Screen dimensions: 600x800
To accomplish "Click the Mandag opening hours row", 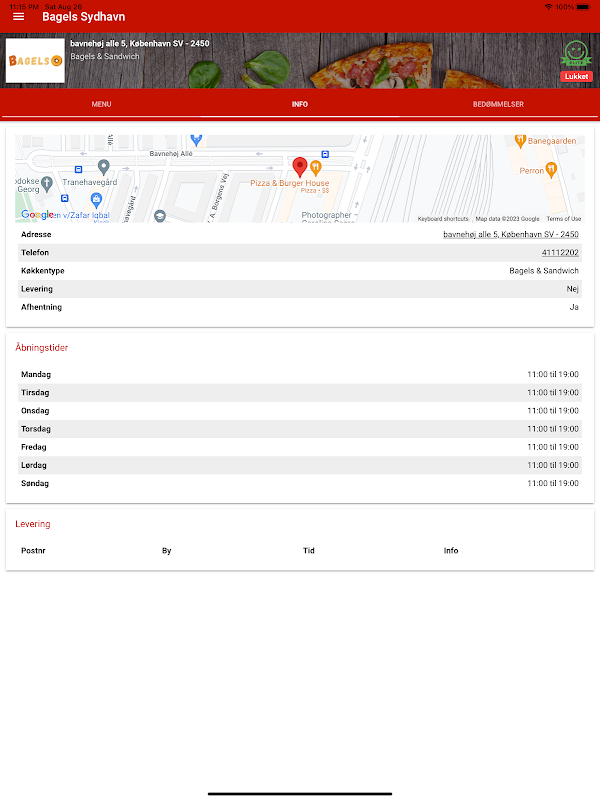I will tap(300, 374).
